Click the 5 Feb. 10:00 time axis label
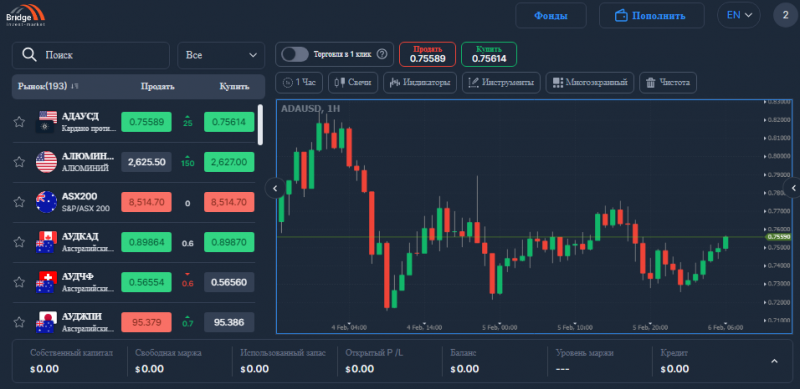Viewport: 800px width, 389px height. (575, 327)
